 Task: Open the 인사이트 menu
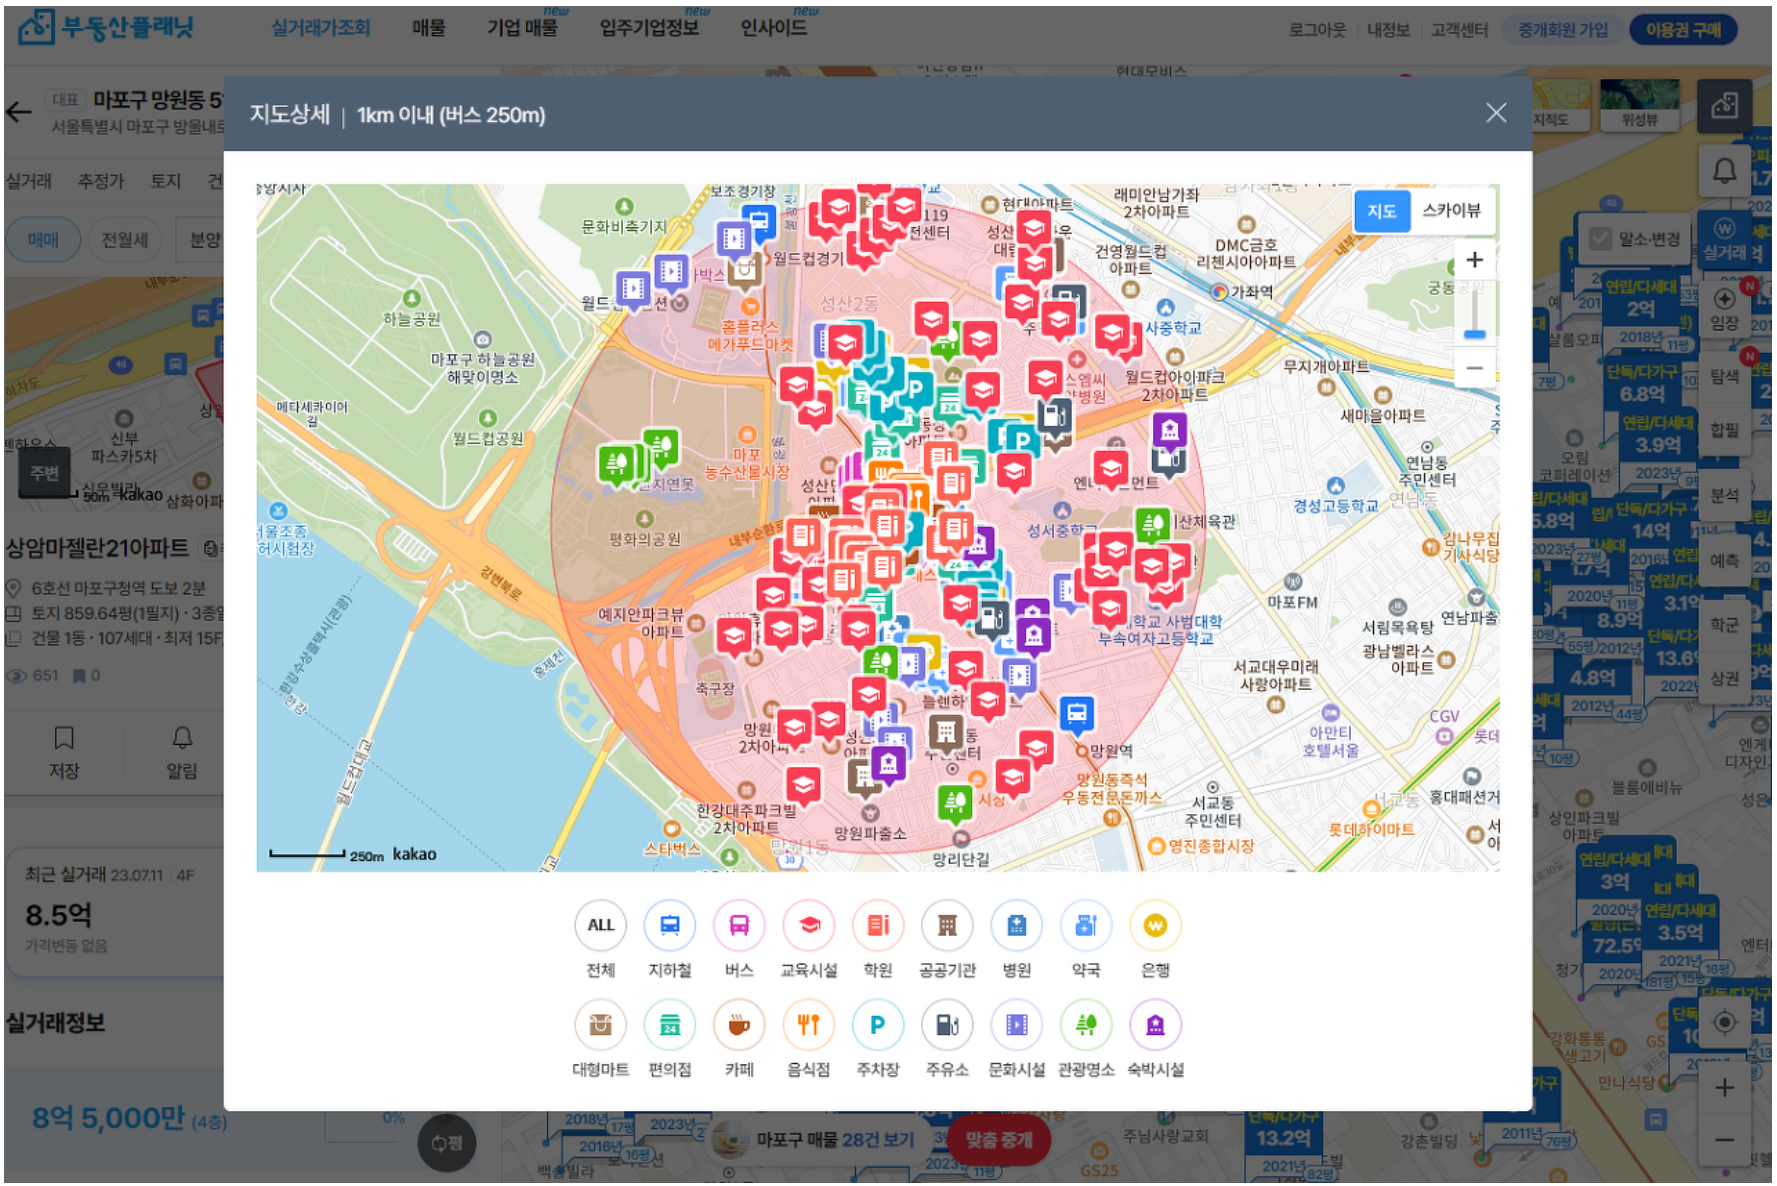(773, 28)
